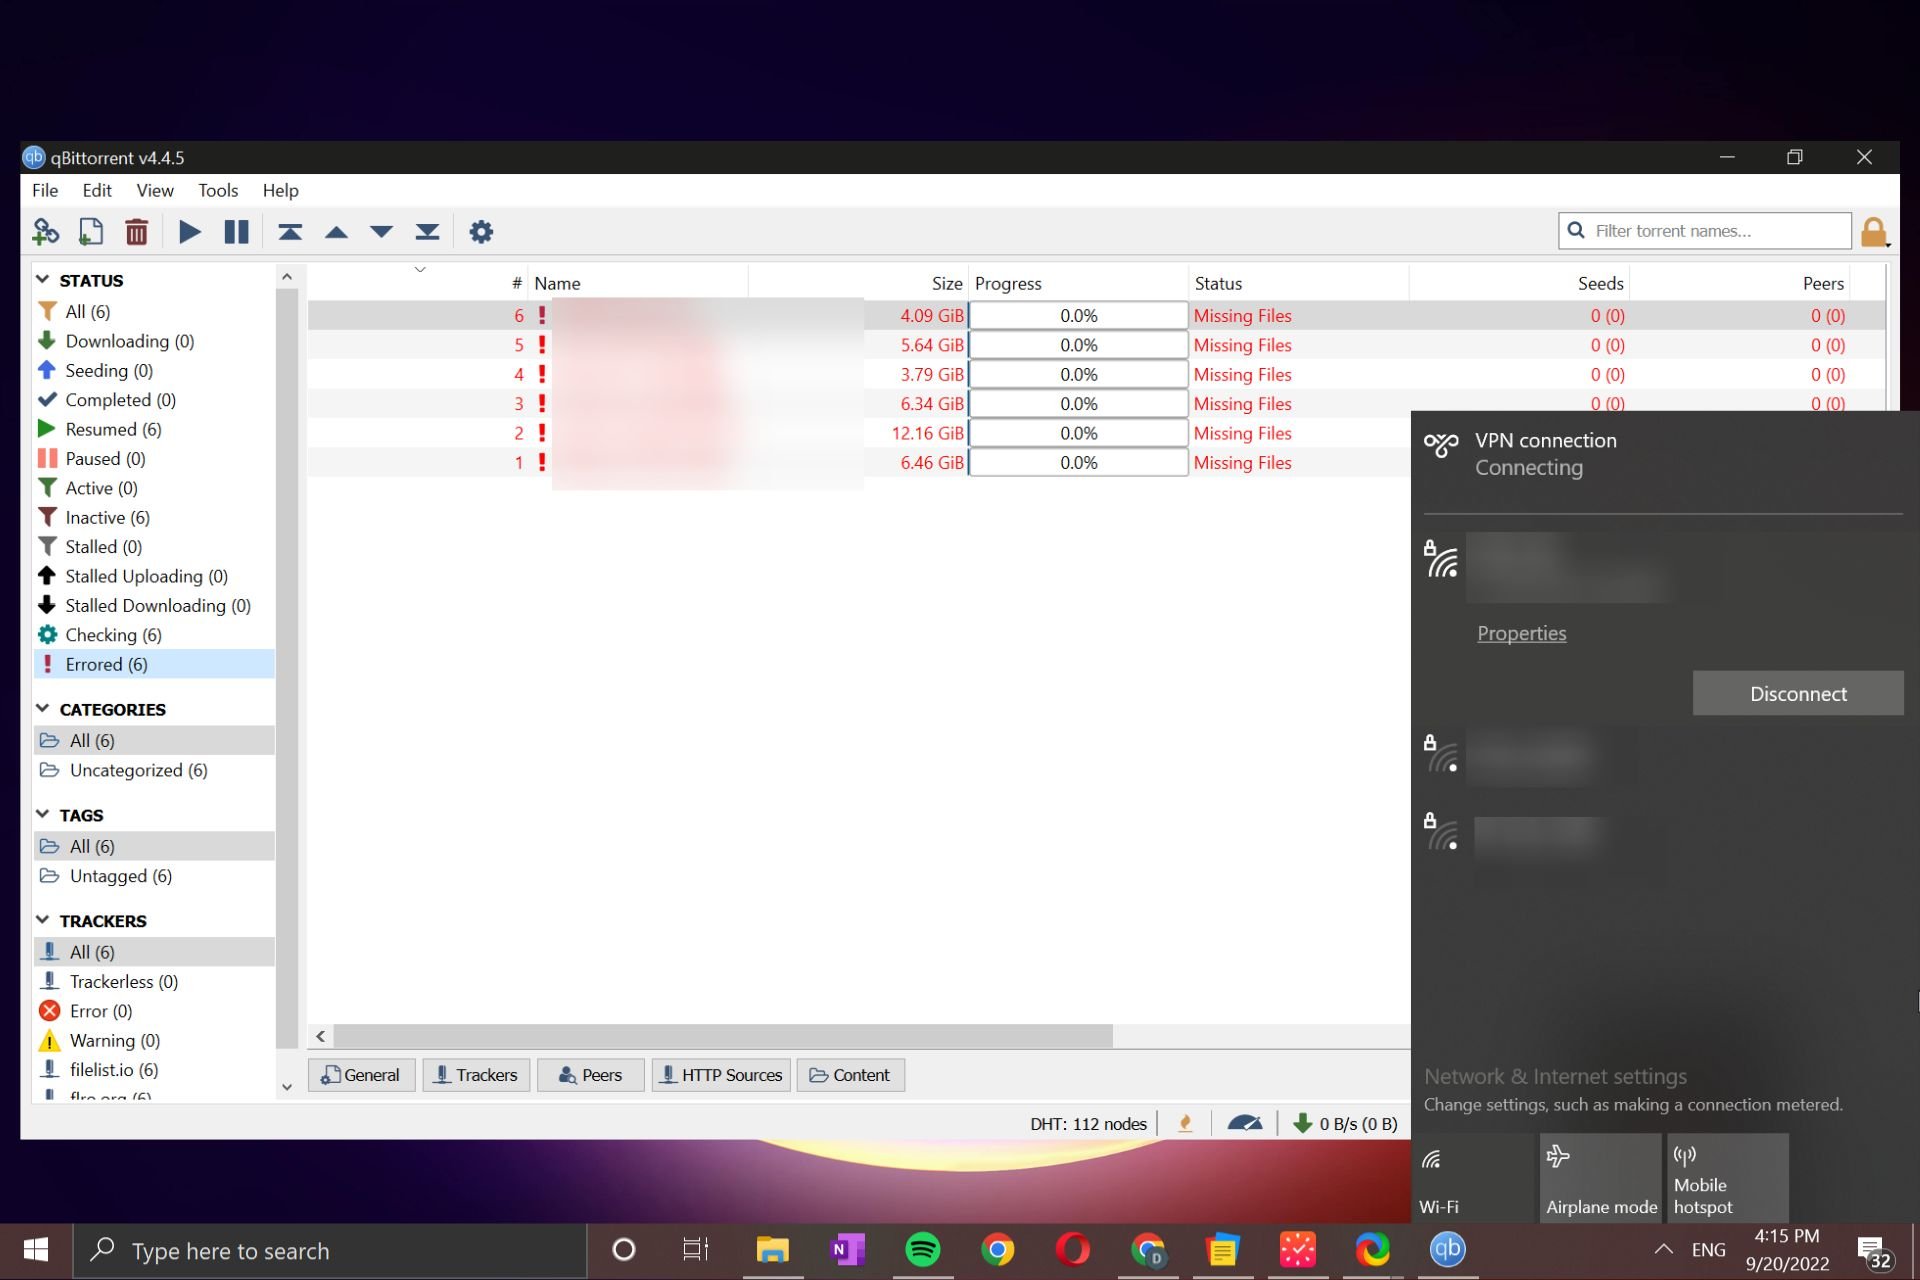Open Wi-Fi network Properties link
Image resolution: width=1920 pixels, height=1280 pixels.
[x=1521, y=633]
